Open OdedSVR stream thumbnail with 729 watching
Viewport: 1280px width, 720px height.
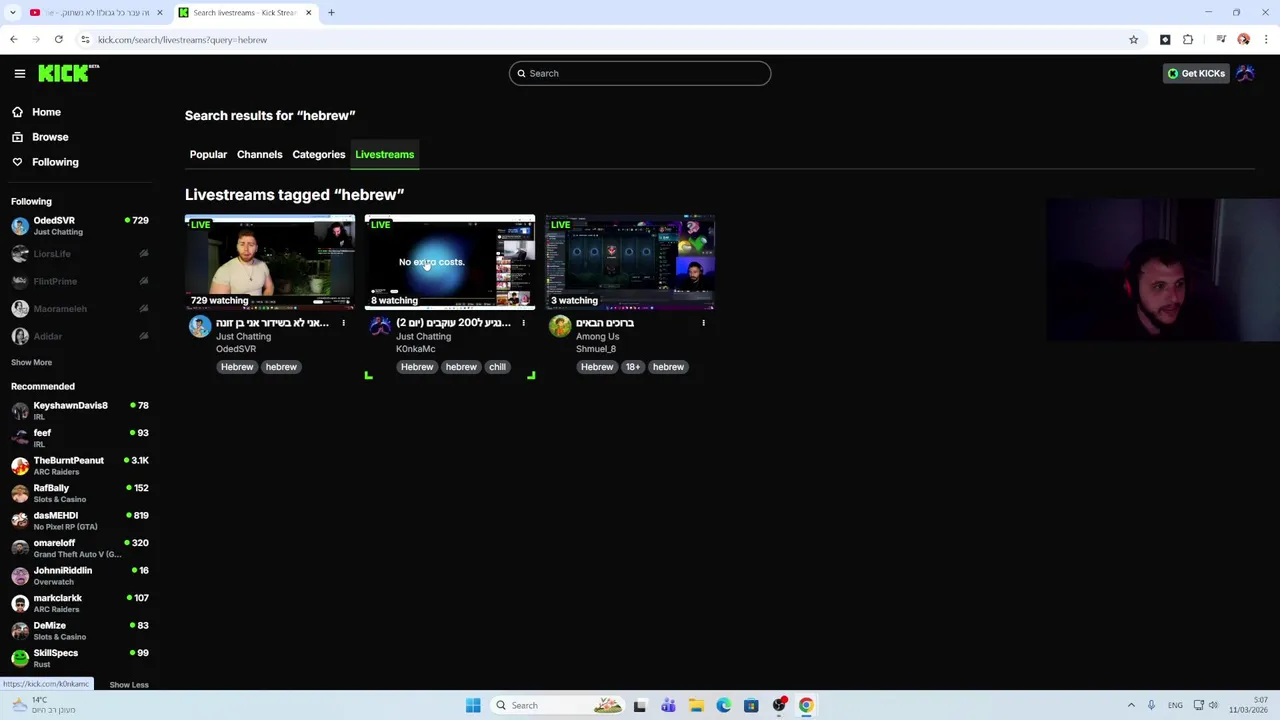[x=270, y=262]
